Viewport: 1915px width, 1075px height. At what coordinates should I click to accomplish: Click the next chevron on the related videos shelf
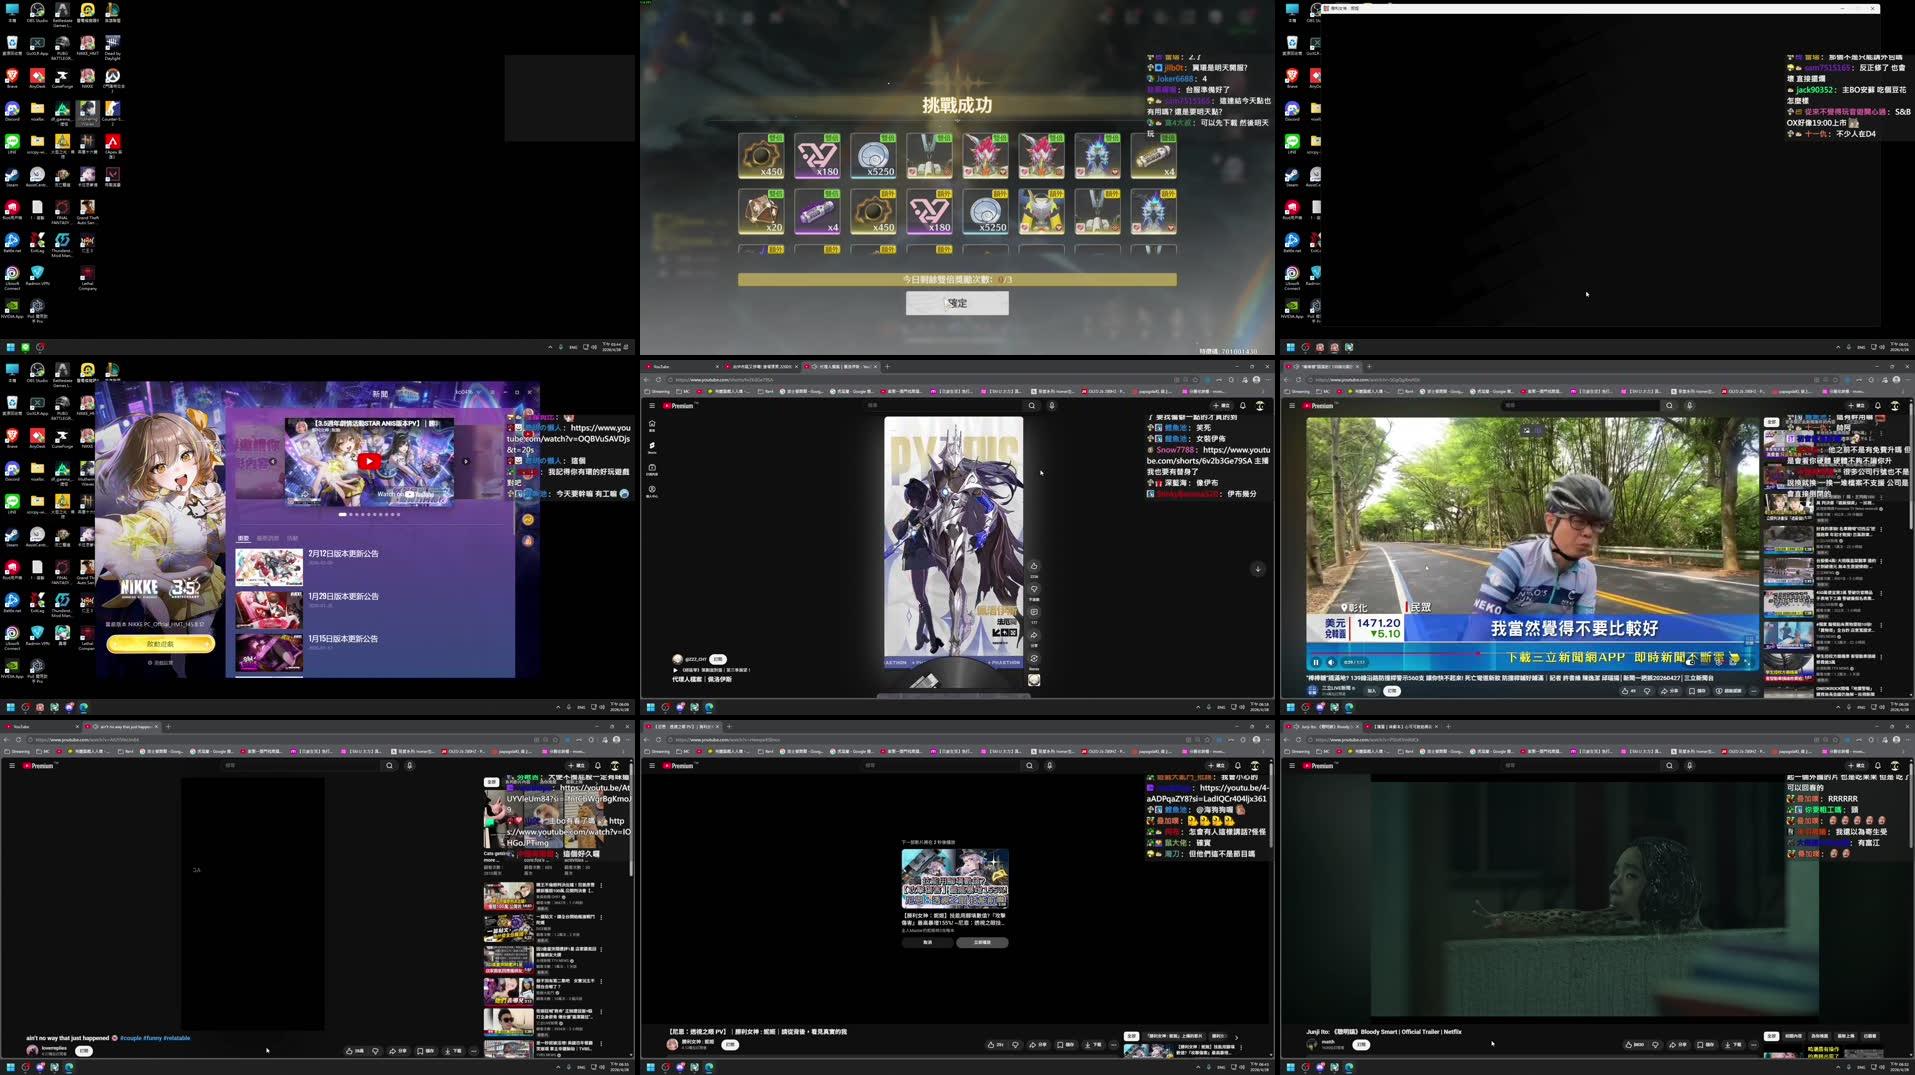1237,1036
